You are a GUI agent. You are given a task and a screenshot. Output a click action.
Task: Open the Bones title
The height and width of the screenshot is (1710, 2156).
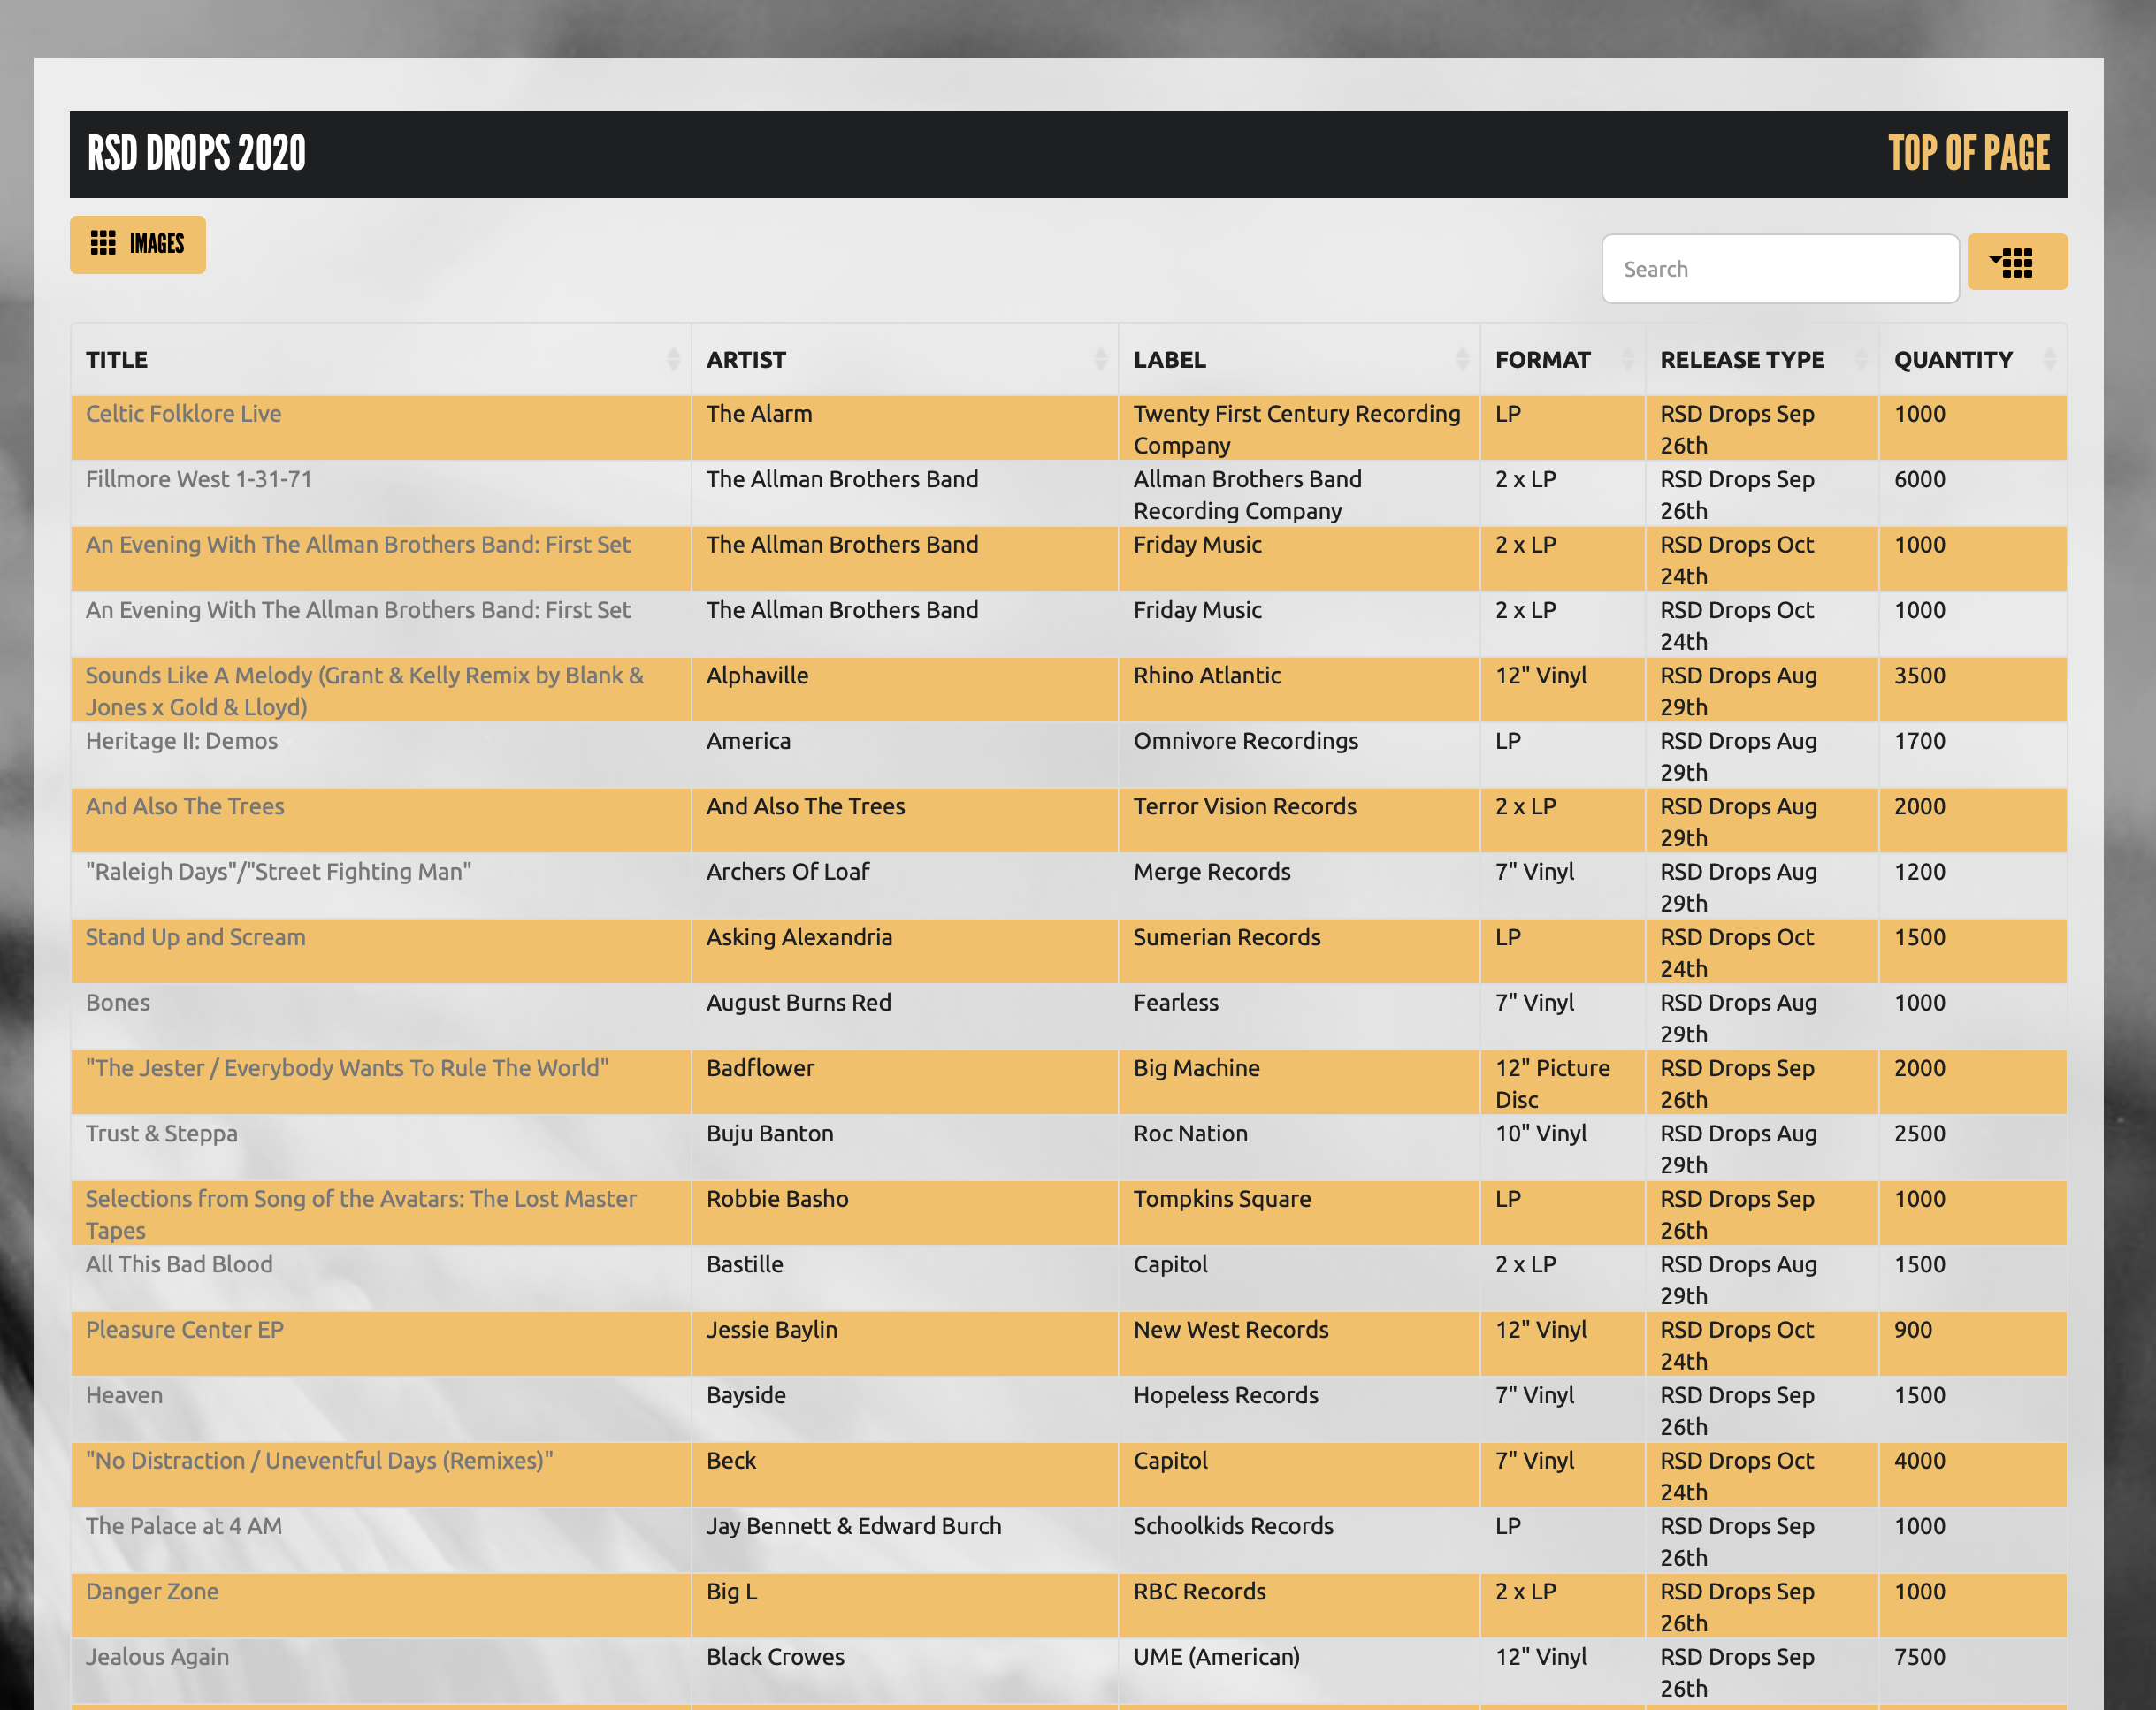(x=117, y=1003)
